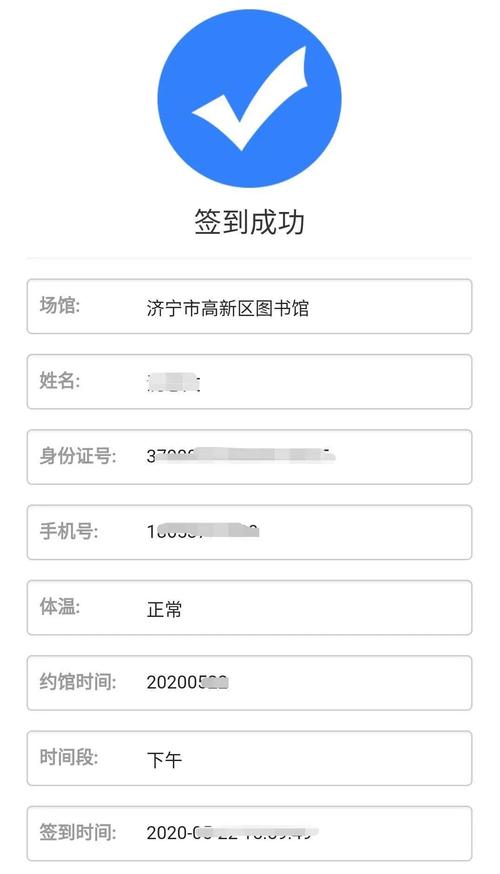The width and height of the screenshot is (500, 874).
Task: Select the 手机号 phone number field
Action: click(249, 532)
